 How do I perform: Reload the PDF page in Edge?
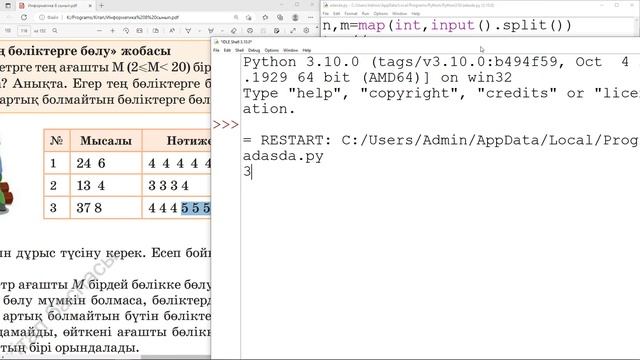[24, 18]
